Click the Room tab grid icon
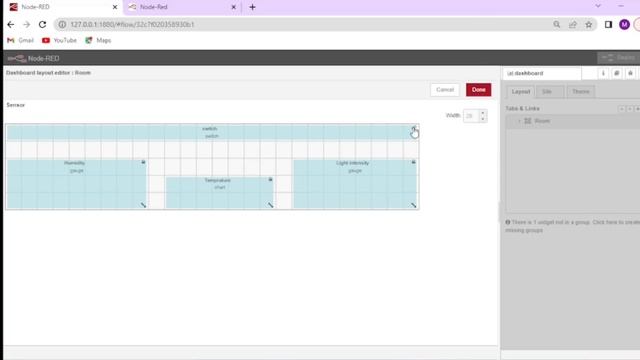The height and width of the screenshot is (360, 640). pos(528,121)
